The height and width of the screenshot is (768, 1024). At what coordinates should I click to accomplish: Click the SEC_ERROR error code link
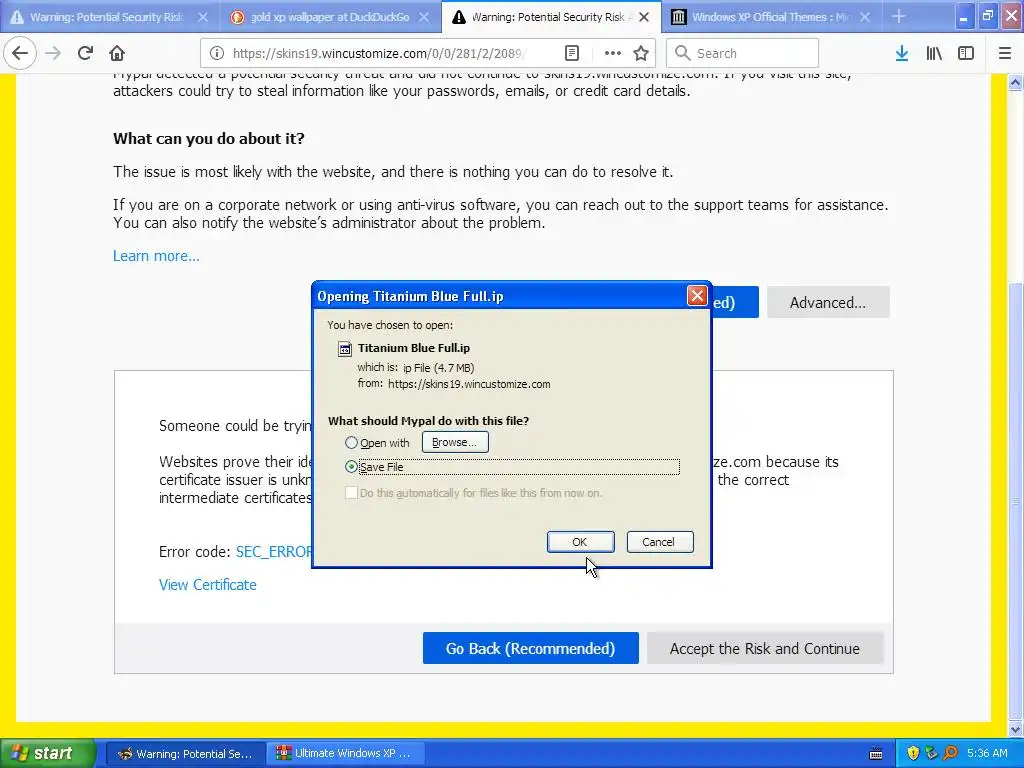tap(274, 552)
